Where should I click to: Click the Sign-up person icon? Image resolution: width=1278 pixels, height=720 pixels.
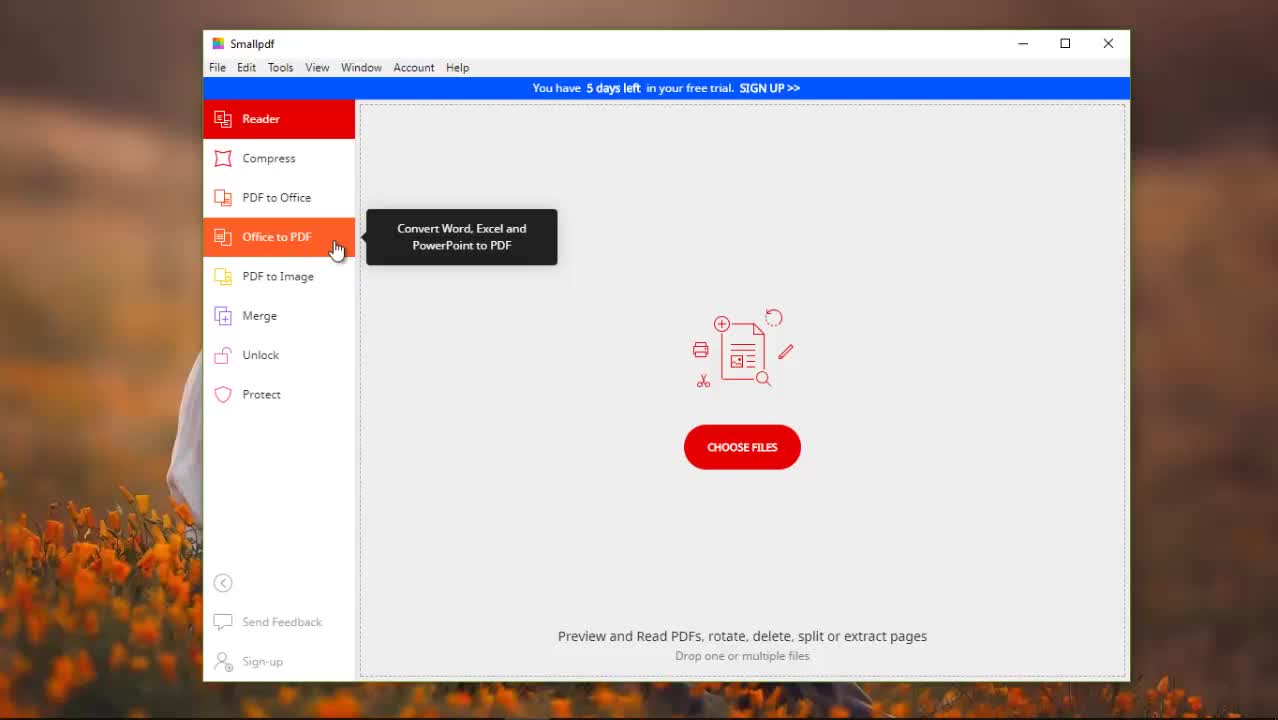click(x=223, y=661)
